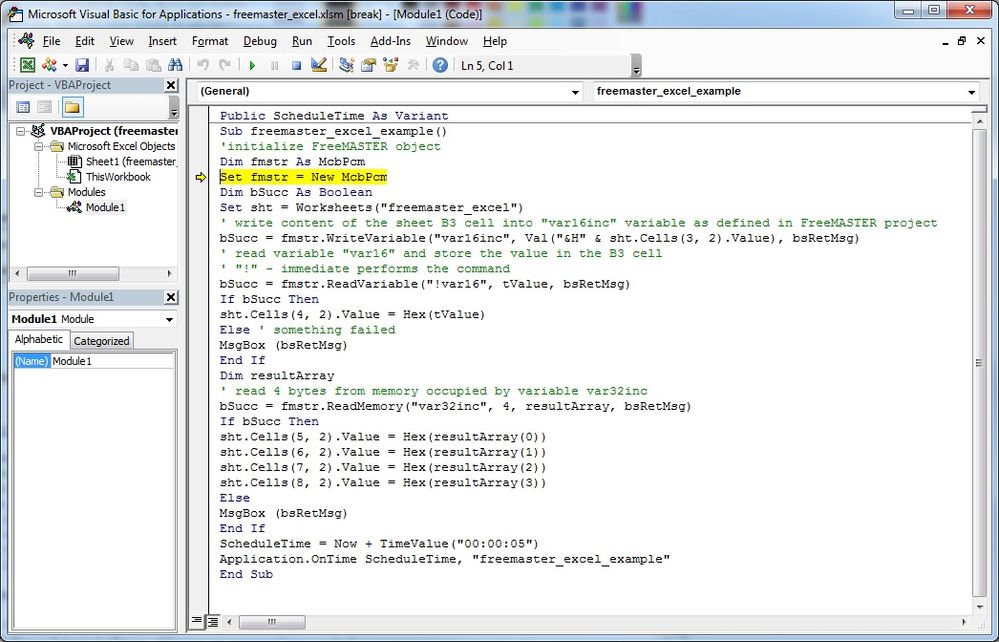This screenshot has width=999, height=642.
Task: Click the Copy toolbar icon
Action: (x=131, y=65)
